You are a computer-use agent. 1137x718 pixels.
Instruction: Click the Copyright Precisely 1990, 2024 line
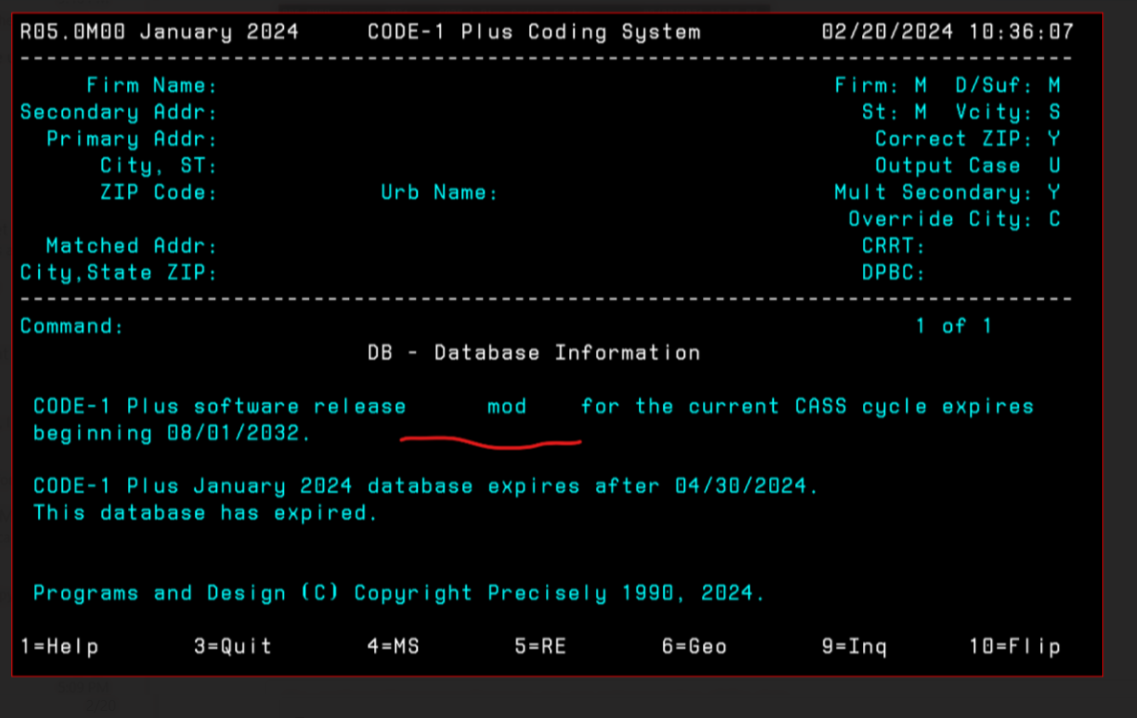[x=399, y=593]
